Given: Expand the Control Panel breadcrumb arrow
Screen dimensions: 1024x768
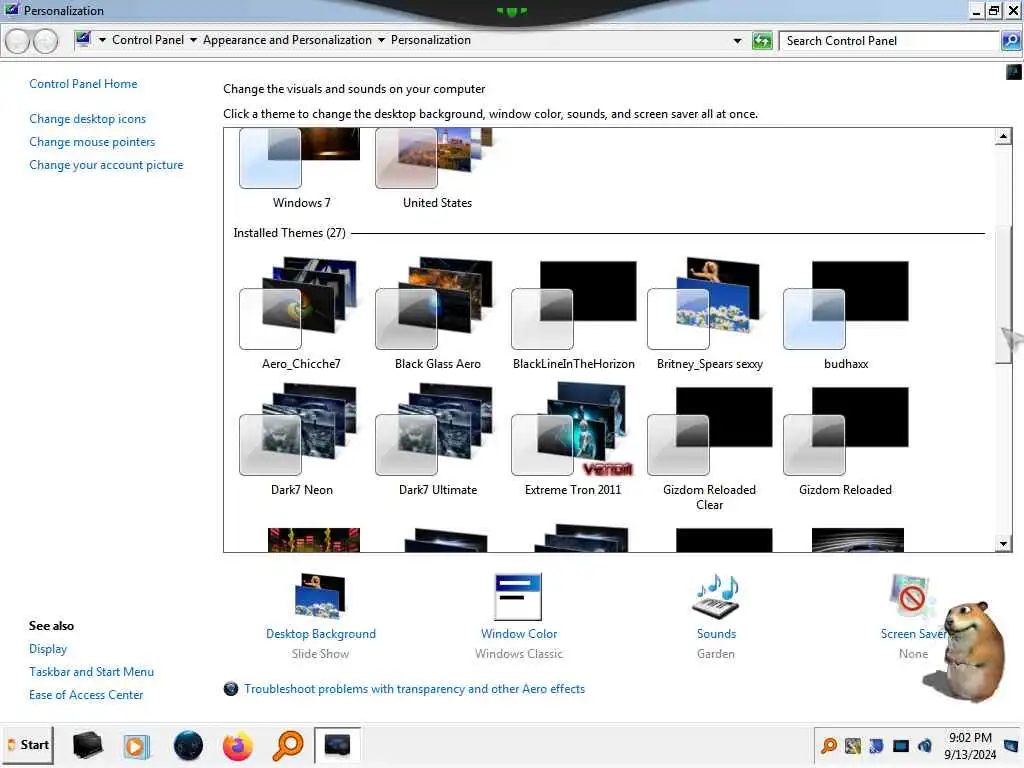Looking at the screenshot, I should tap(193, 40).
